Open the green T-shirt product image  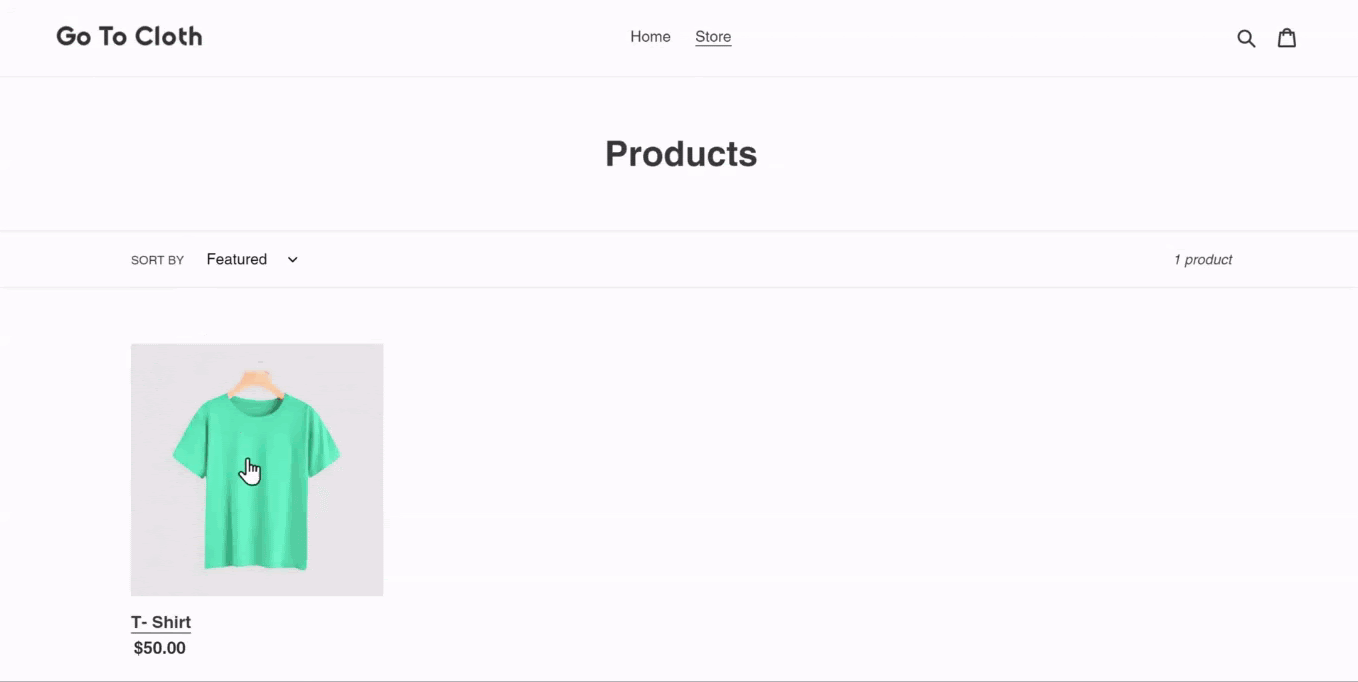(257, 470)
